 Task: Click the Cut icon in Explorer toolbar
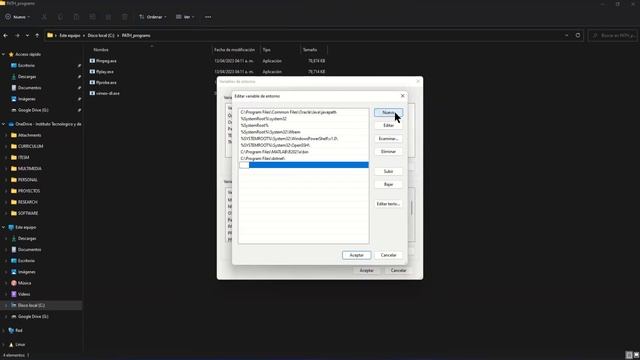click(x=44, y=17)
